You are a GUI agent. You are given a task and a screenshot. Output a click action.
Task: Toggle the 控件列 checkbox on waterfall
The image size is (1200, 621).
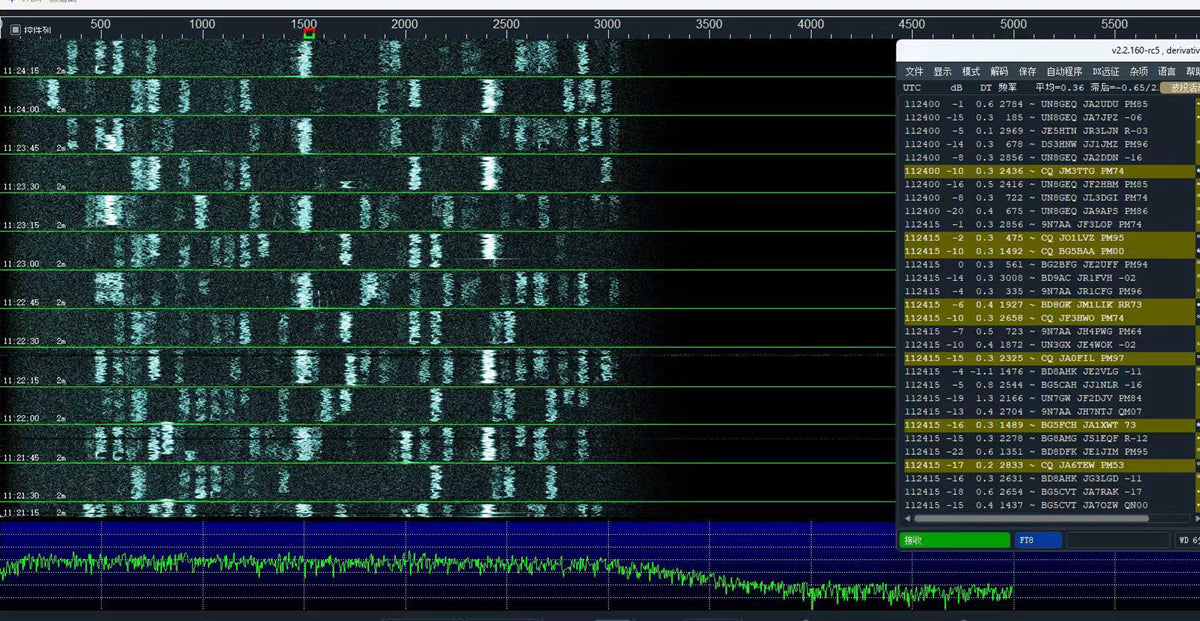(15, 30)
